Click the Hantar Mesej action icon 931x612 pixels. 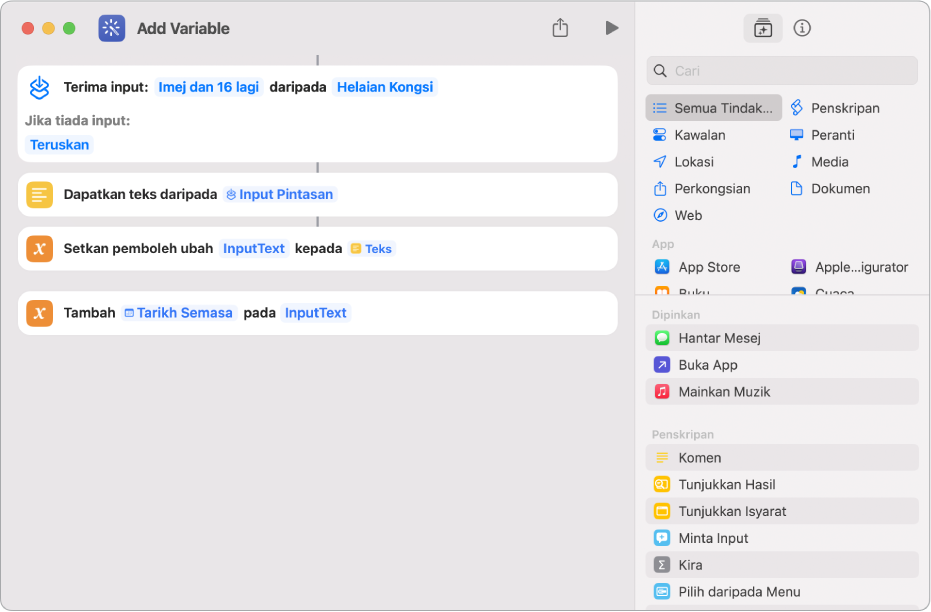coord(662,338)
